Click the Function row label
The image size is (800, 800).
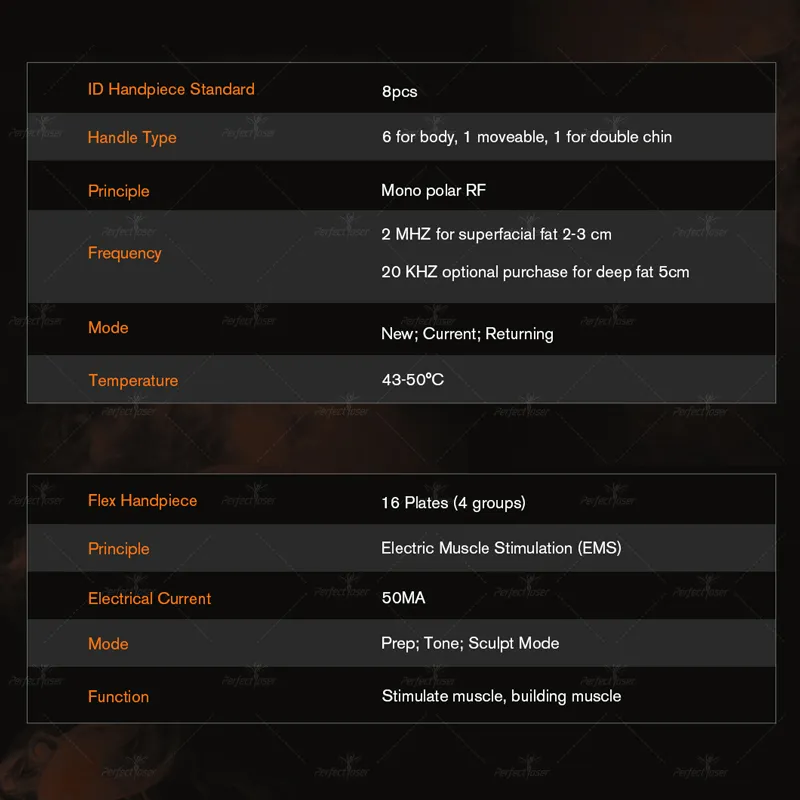[x=118, y=697]
